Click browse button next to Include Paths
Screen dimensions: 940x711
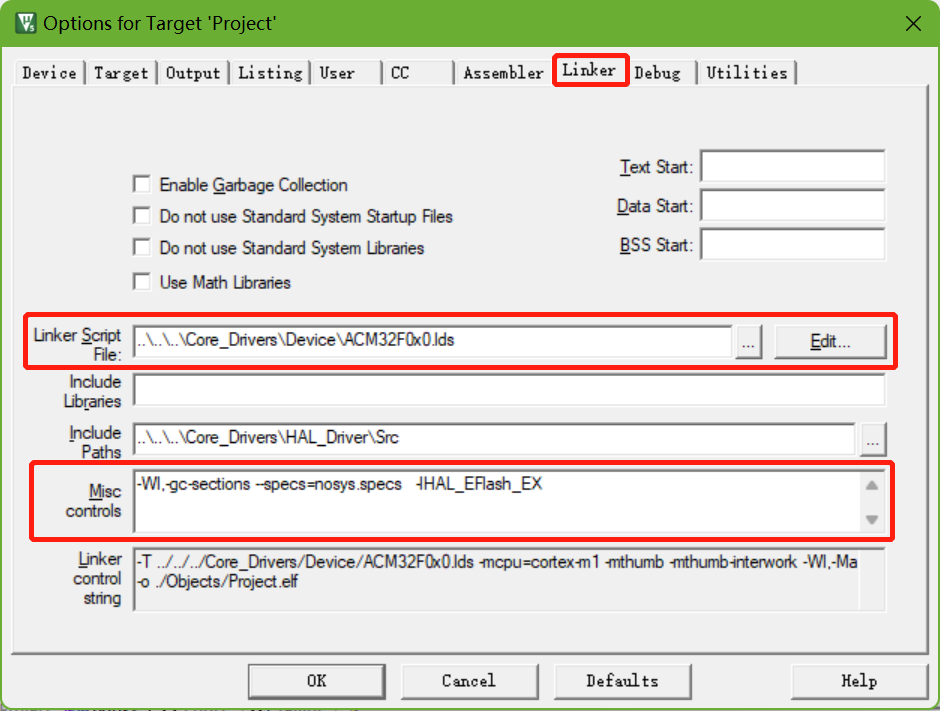(872, 438)
